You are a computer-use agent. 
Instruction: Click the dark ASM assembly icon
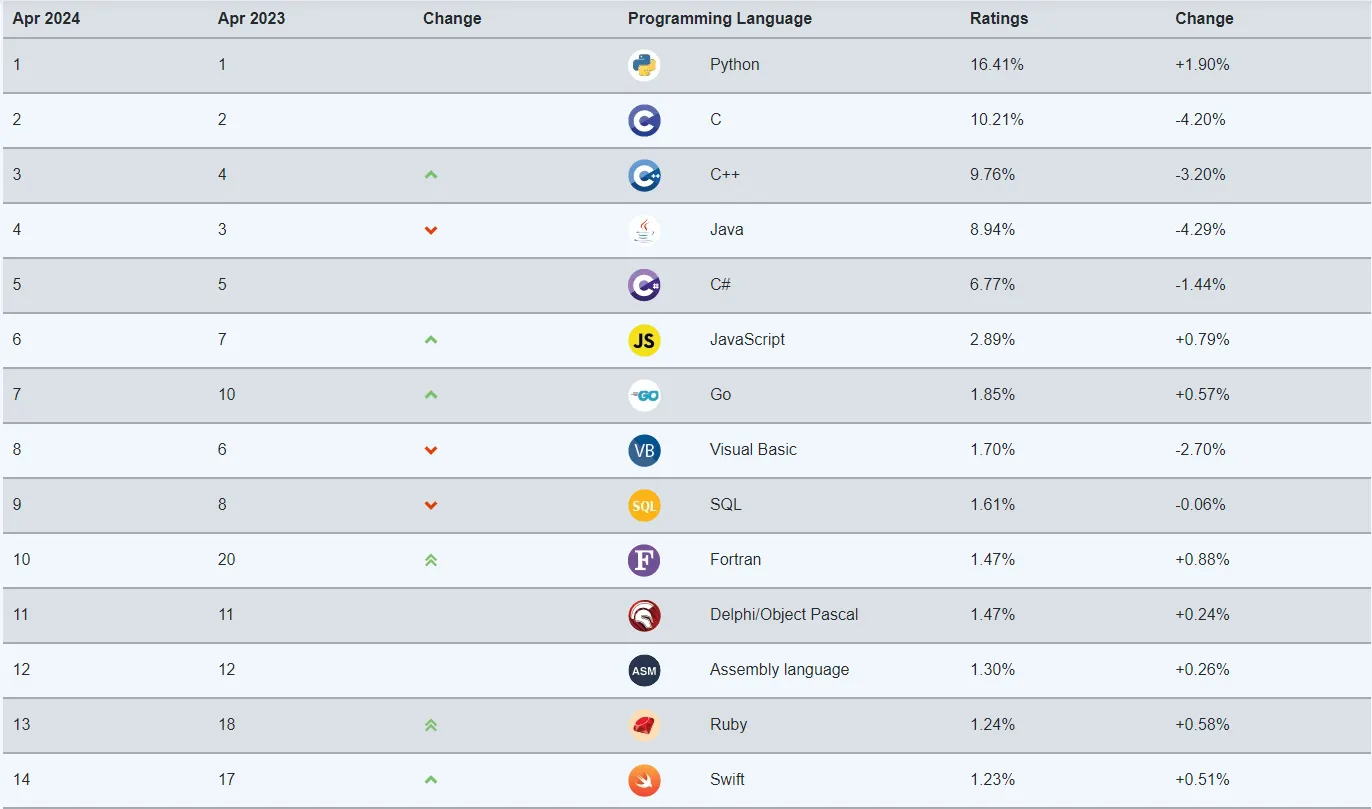point(644,670)
